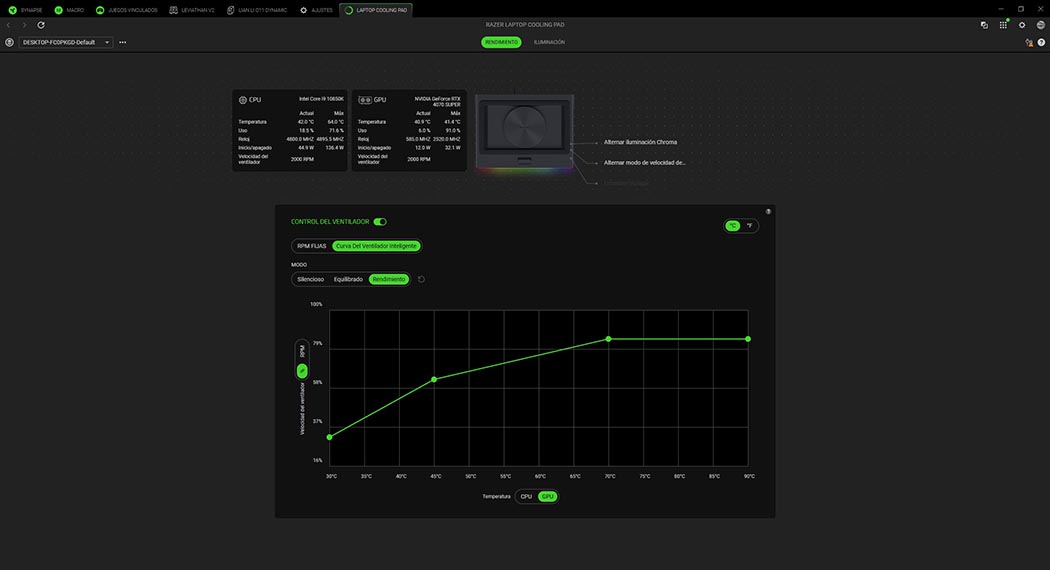Click the Juegos Vinculados gamepad icon
The height and width of the screenshot is (570, 1050).
[100, 10]
